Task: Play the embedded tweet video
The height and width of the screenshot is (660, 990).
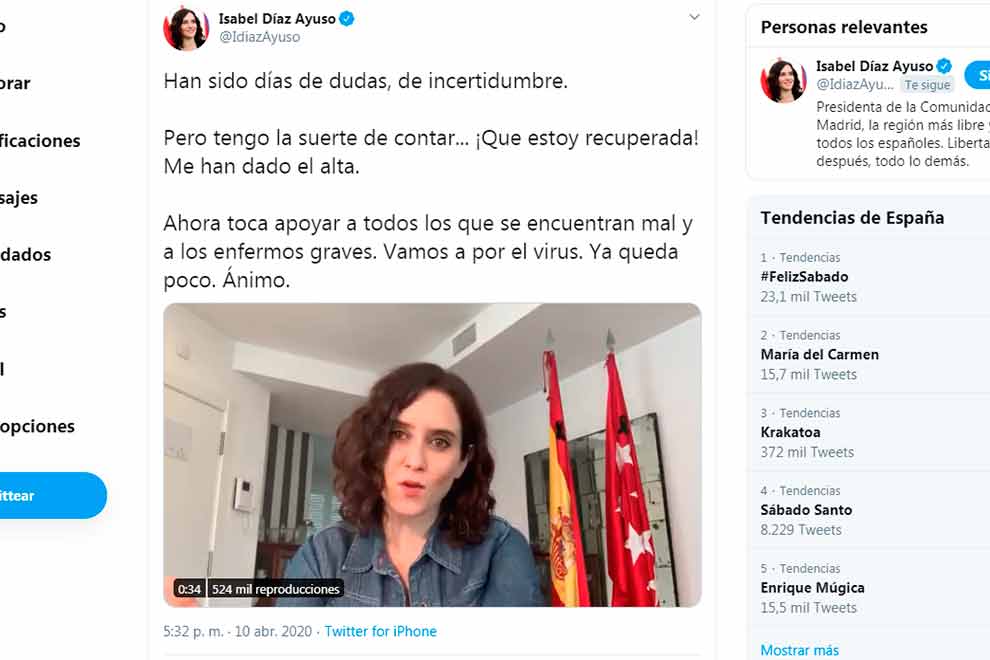Action: pyautogui.click(x=432, y=455)
